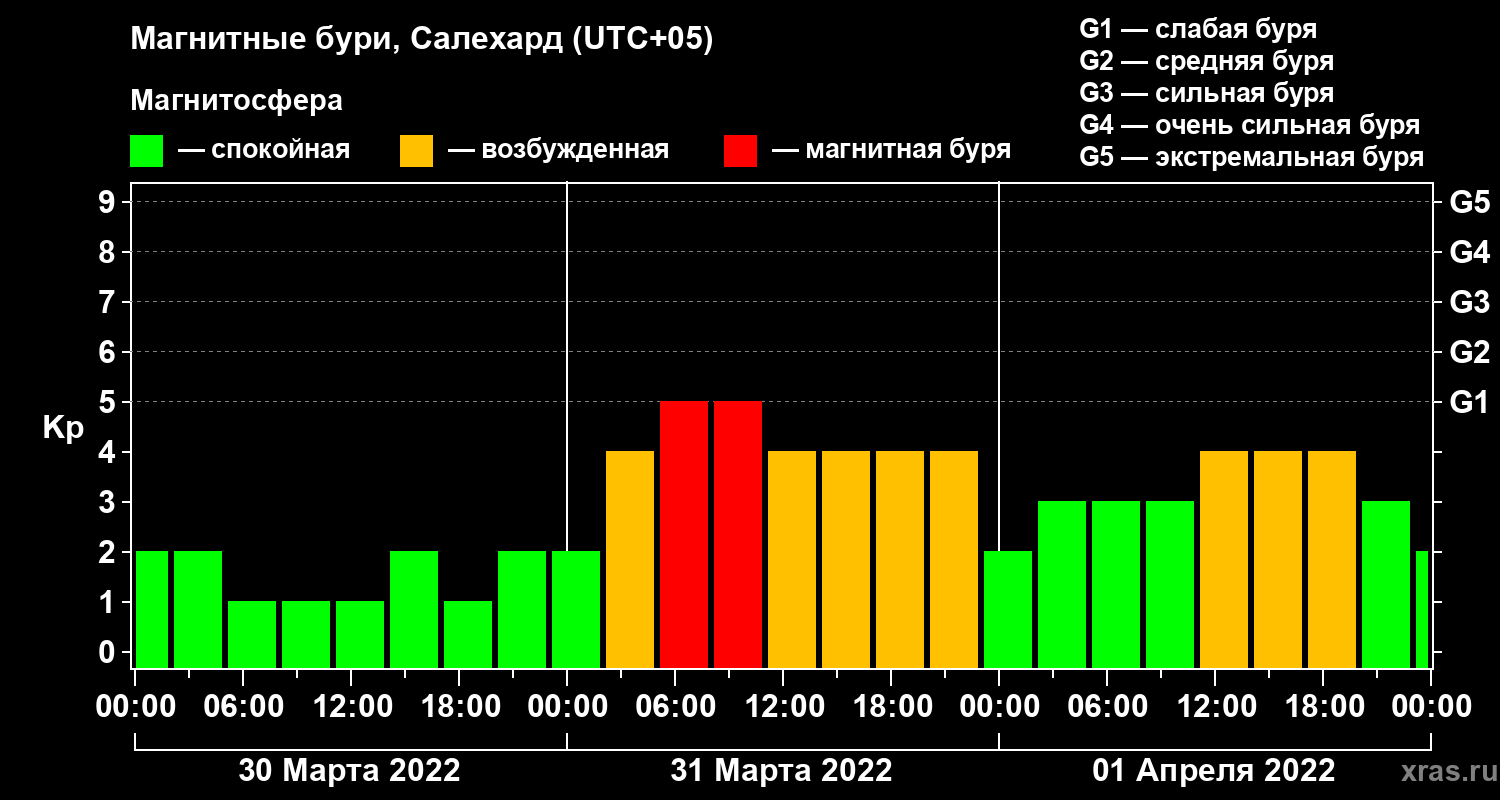This screenshot has width=1500, height=800.
Task: Click the '— магнитная буря' legend label
Action: point(891,150)
